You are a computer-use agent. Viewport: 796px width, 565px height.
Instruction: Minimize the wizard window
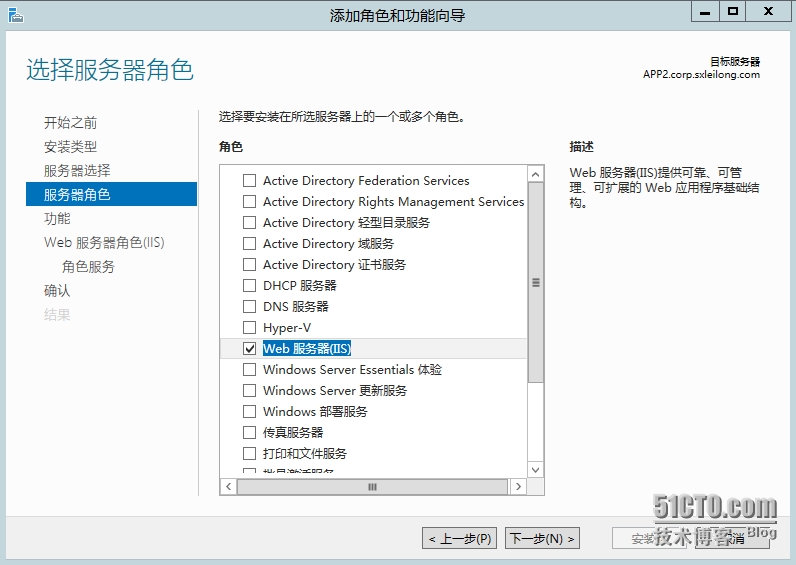click(705, 12)
